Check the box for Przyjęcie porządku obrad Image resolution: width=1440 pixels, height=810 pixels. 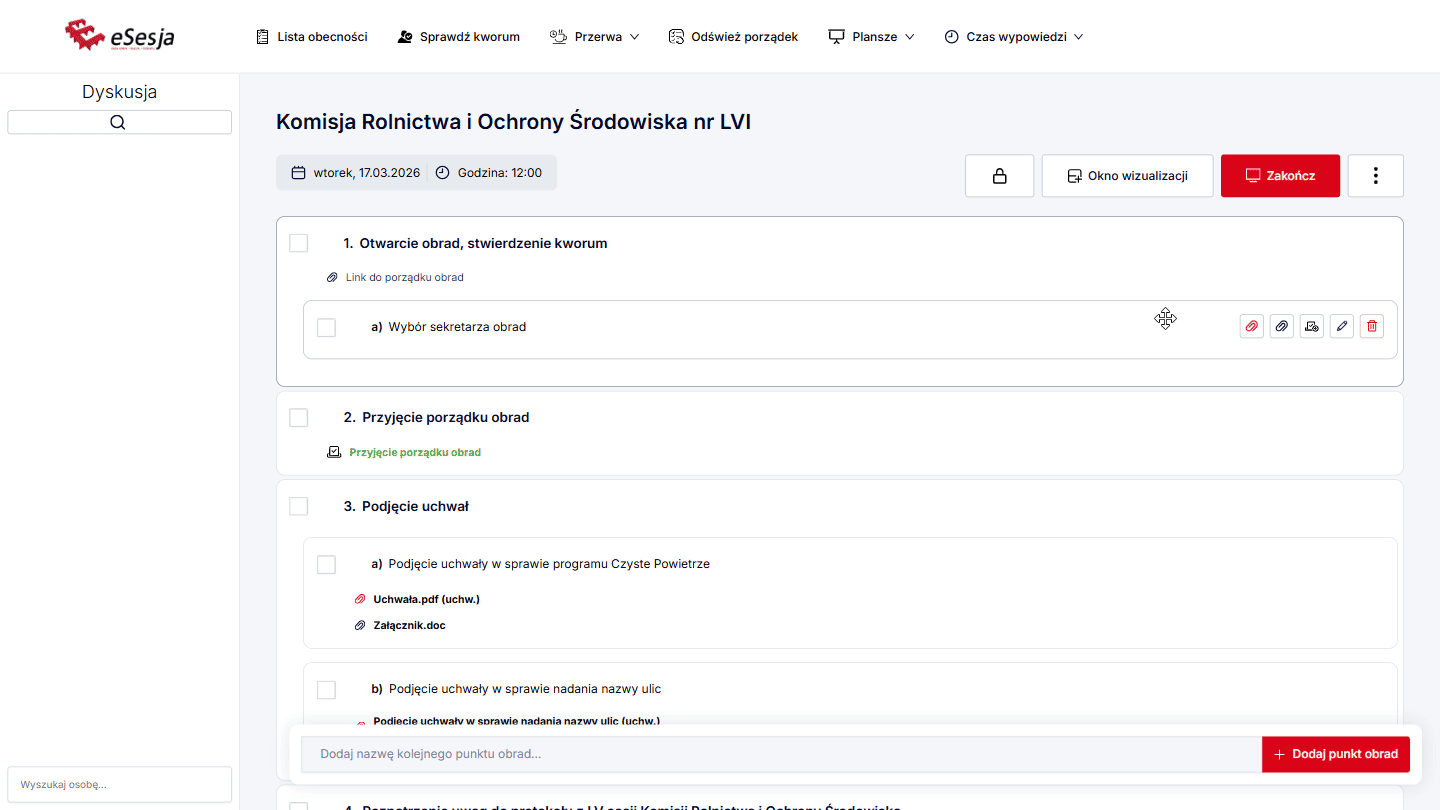pyautogui.click(x=298, y=417)
